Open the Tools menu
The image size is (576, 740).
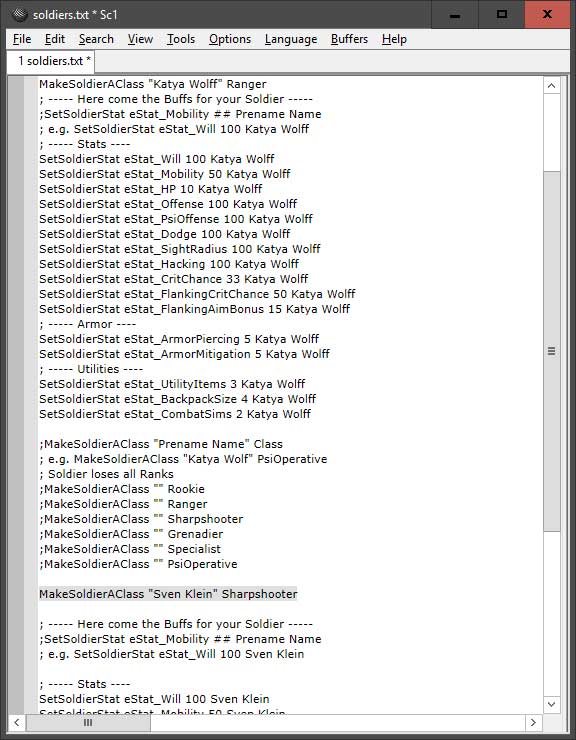coord(181,39)
